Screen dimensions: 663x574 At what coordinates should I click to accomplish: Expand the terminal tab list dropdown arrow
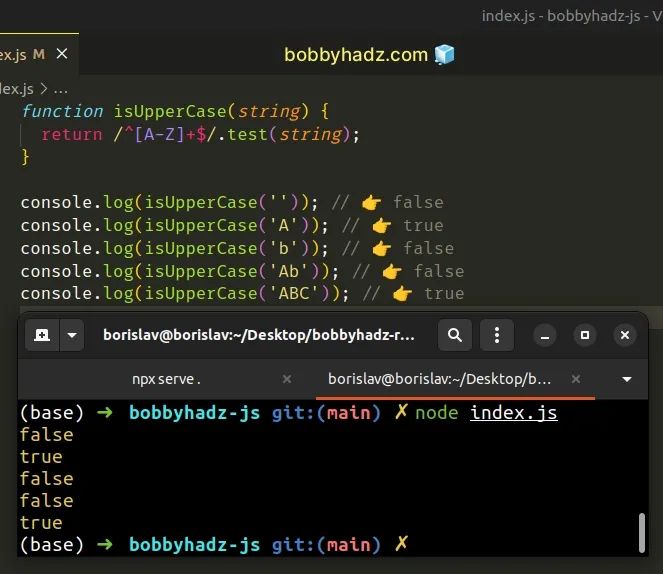[x=627, y=379]
